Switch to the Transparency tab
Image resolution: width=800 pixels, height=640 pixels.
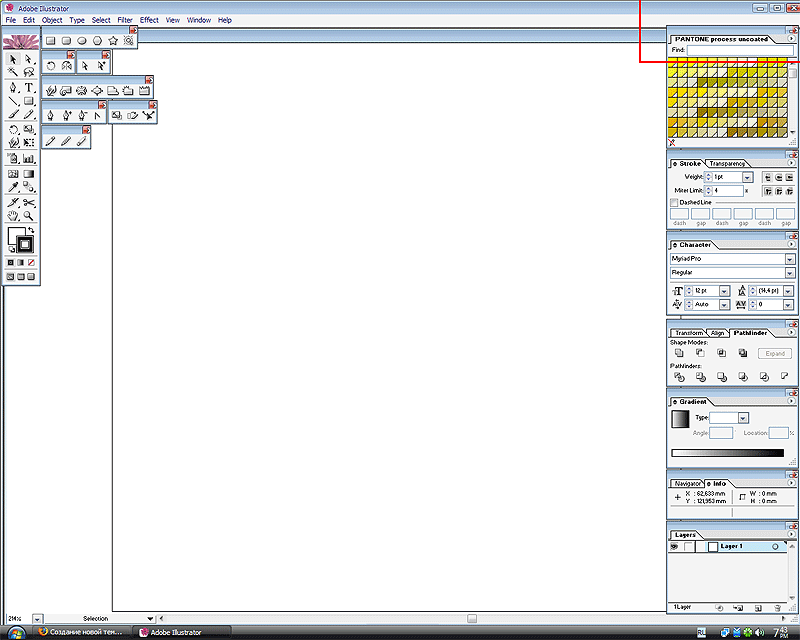coord(727,163)
